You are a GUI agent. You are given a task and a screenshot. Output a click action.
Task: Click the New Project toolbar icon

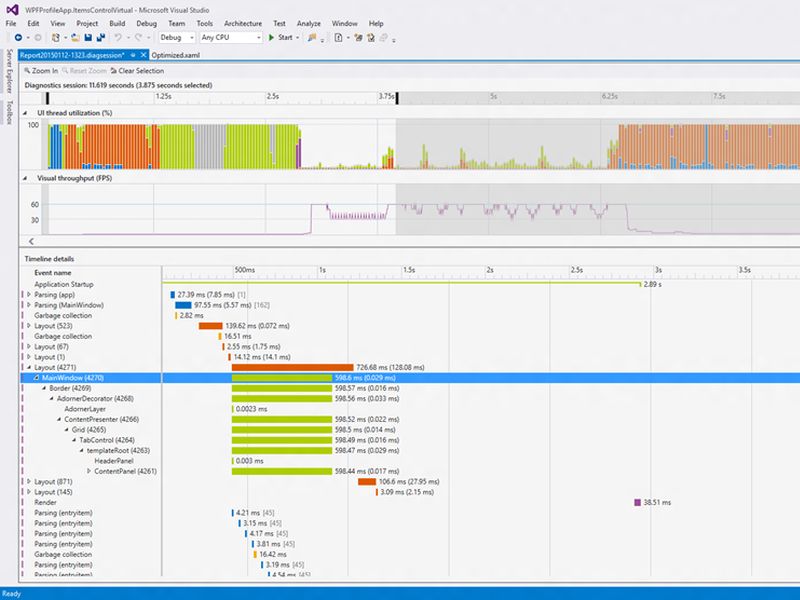click(x=56, y=37)
